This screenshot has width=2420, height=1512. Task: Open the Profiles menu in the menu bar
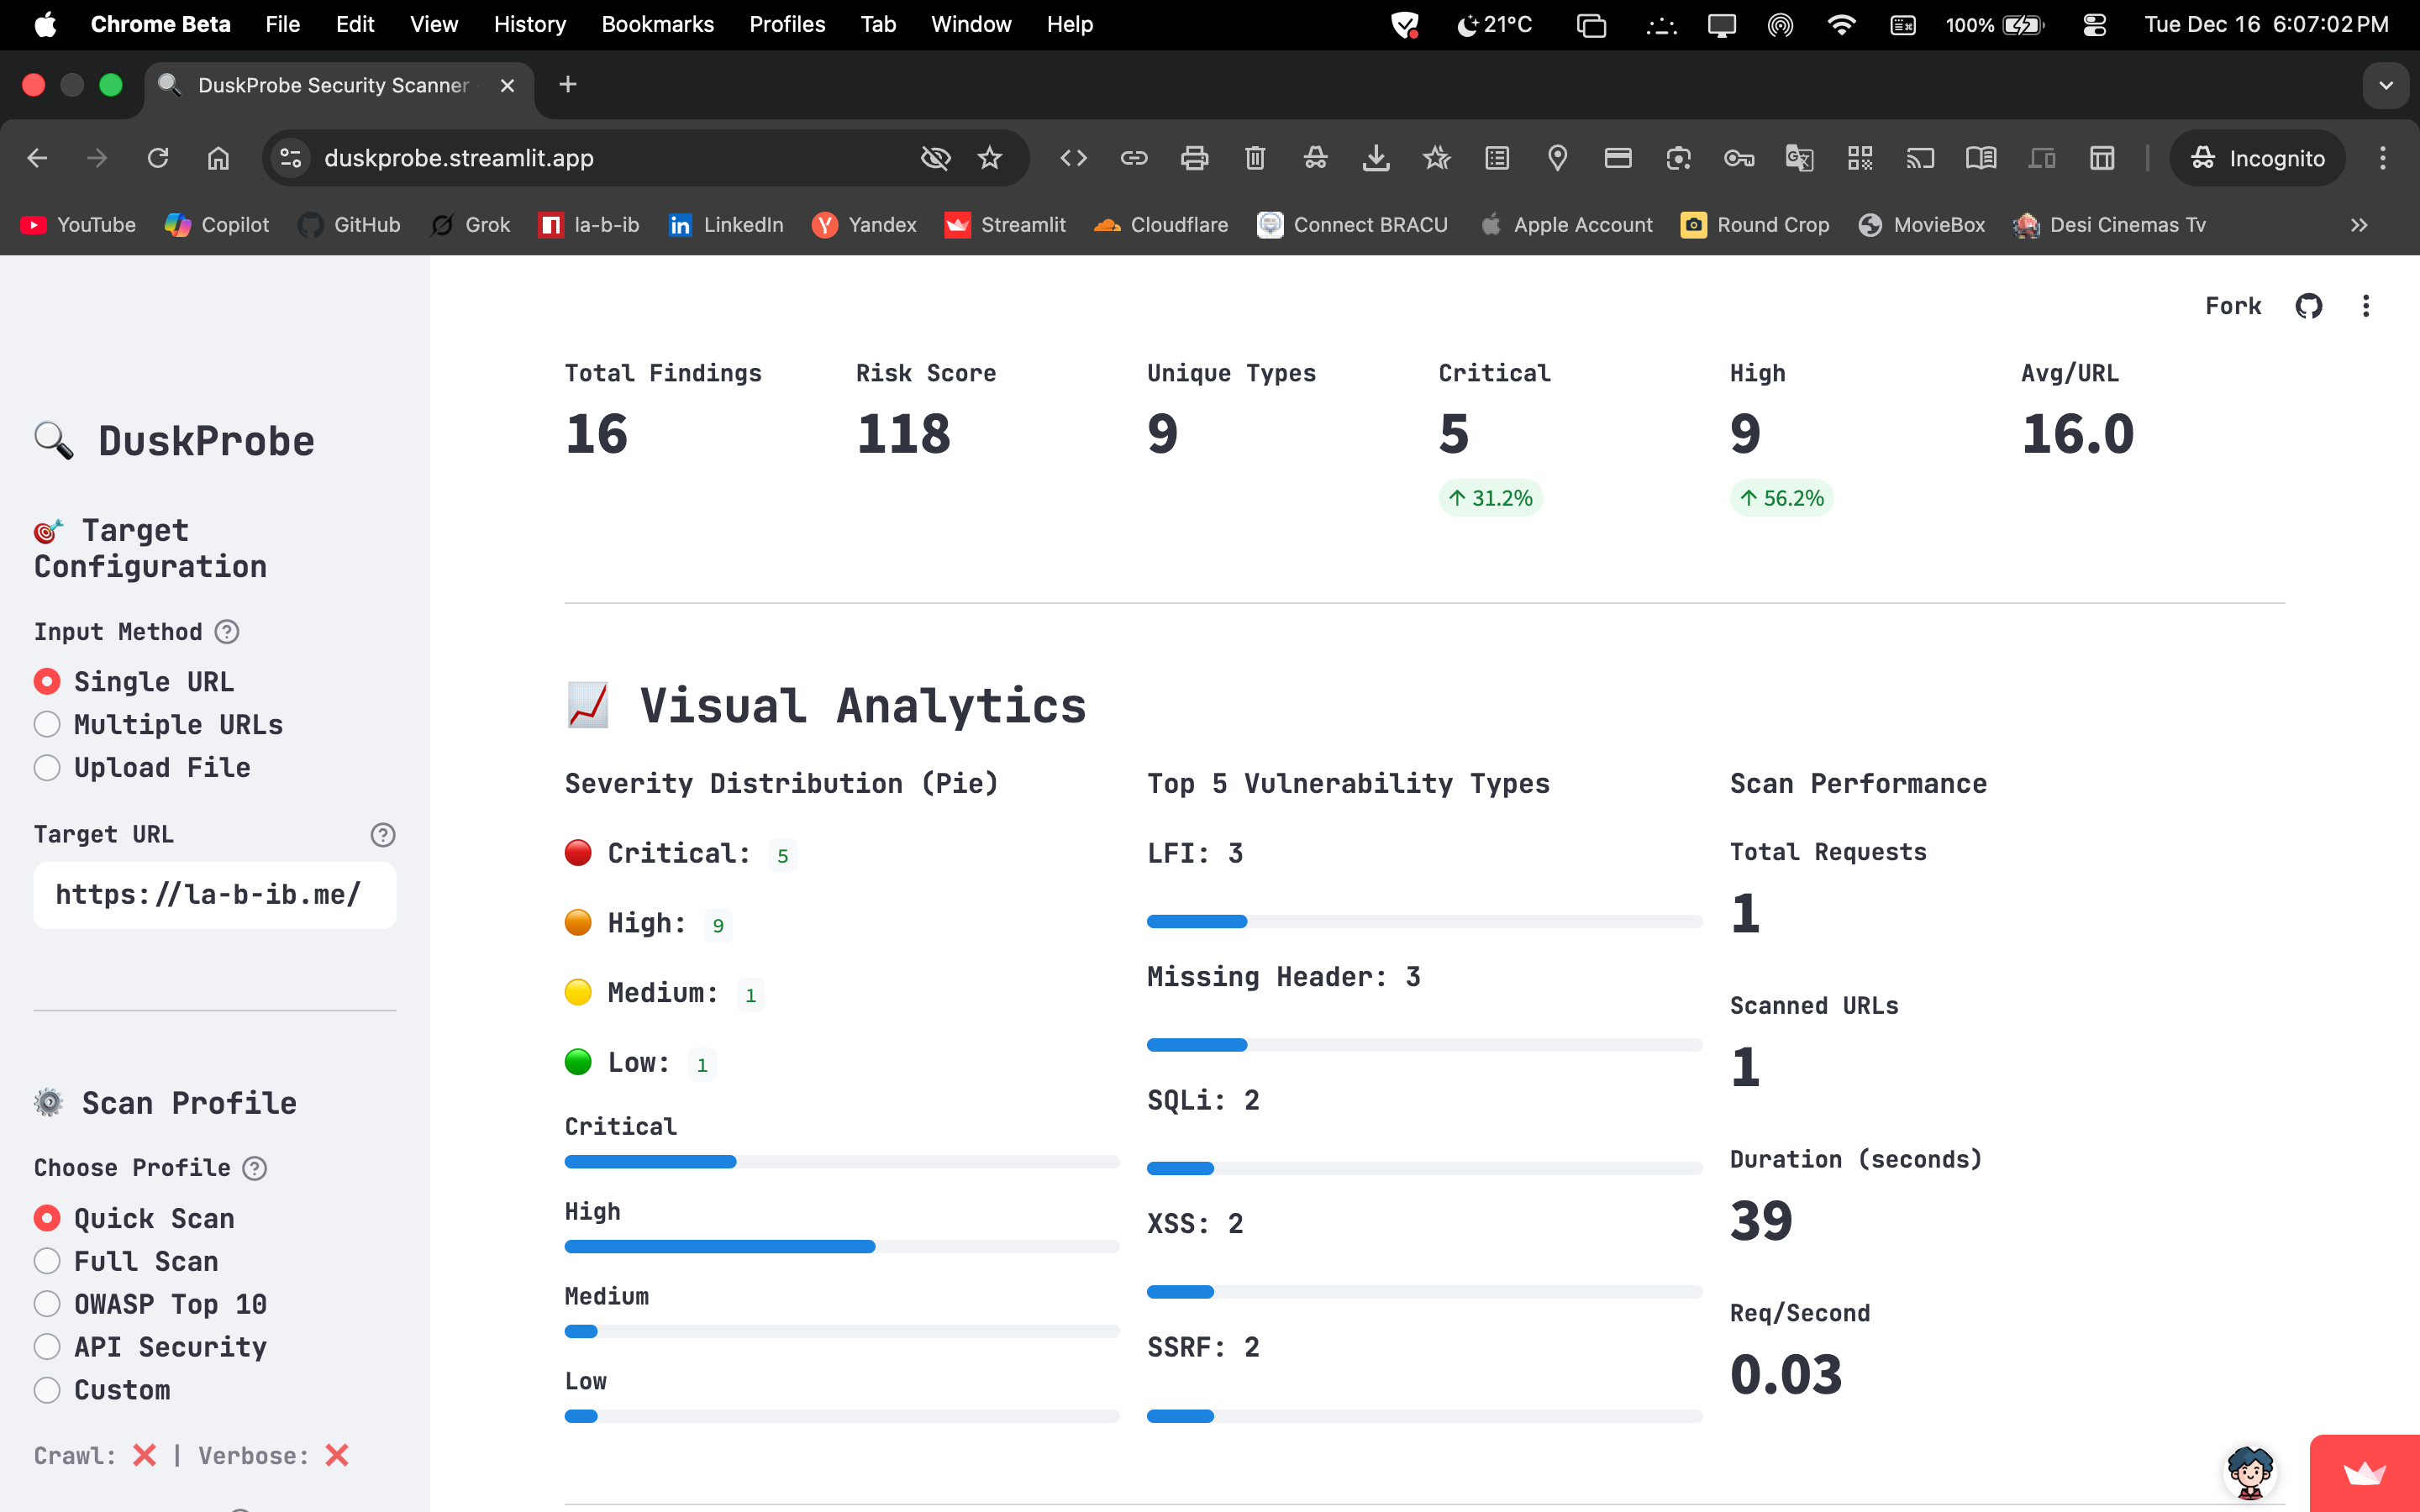coord(787,24)
